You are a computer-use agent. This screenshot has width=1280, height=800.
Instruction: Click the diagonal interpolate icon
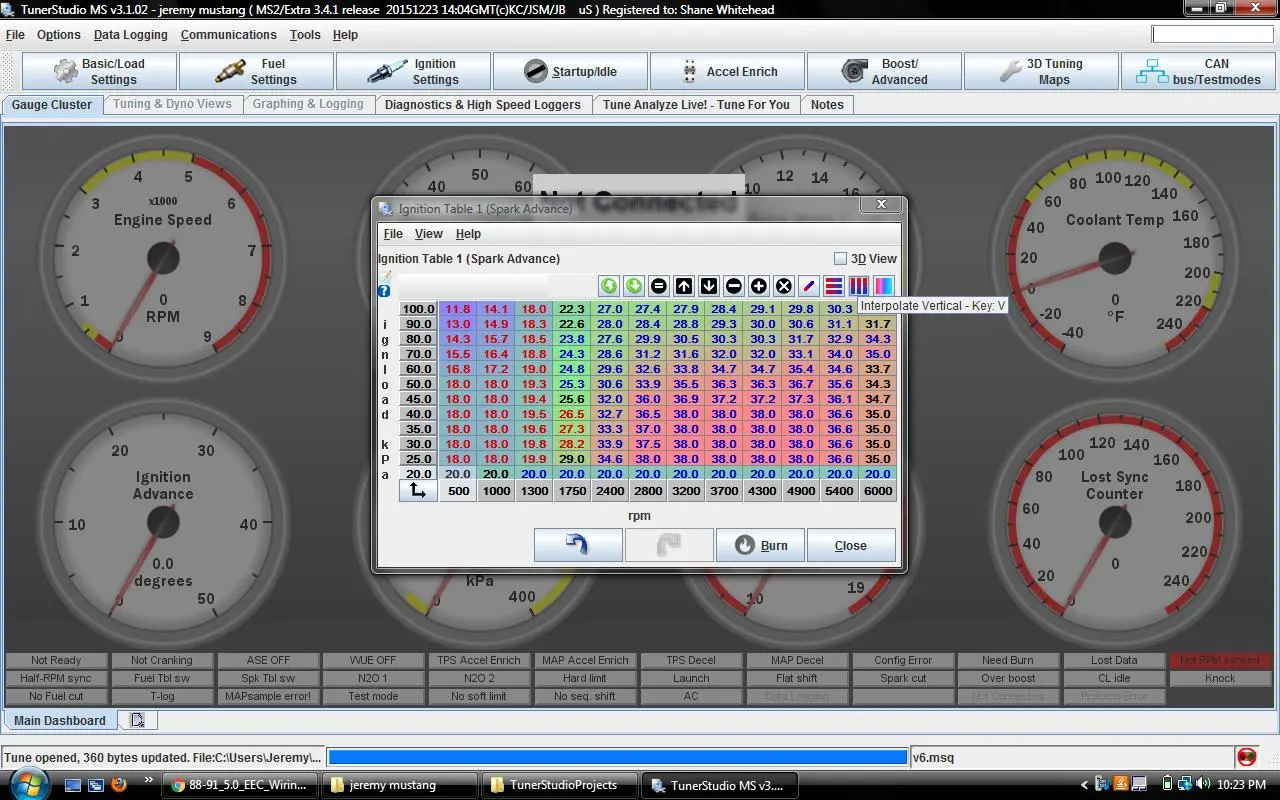[x=809, y=286]
